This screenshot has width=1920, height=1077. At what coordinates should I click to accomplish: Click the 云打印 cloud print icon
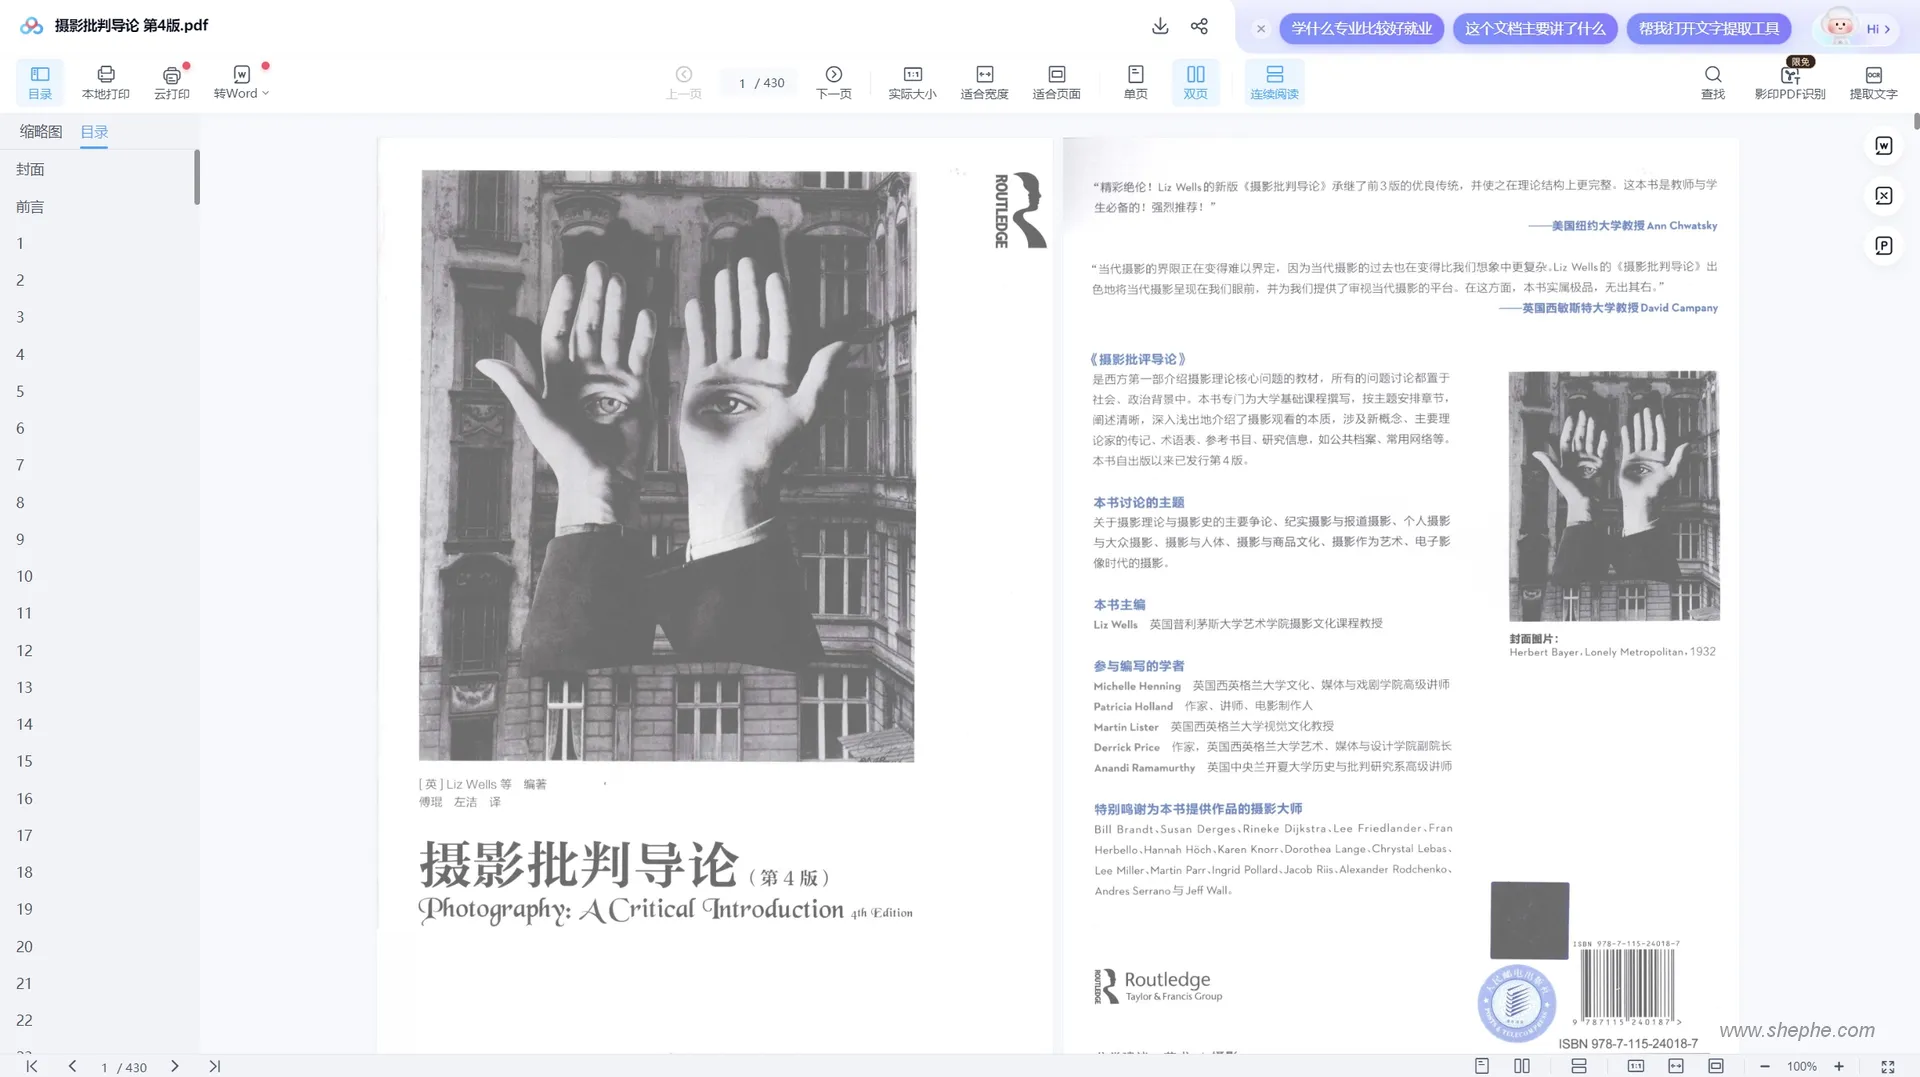coord(172,82)
